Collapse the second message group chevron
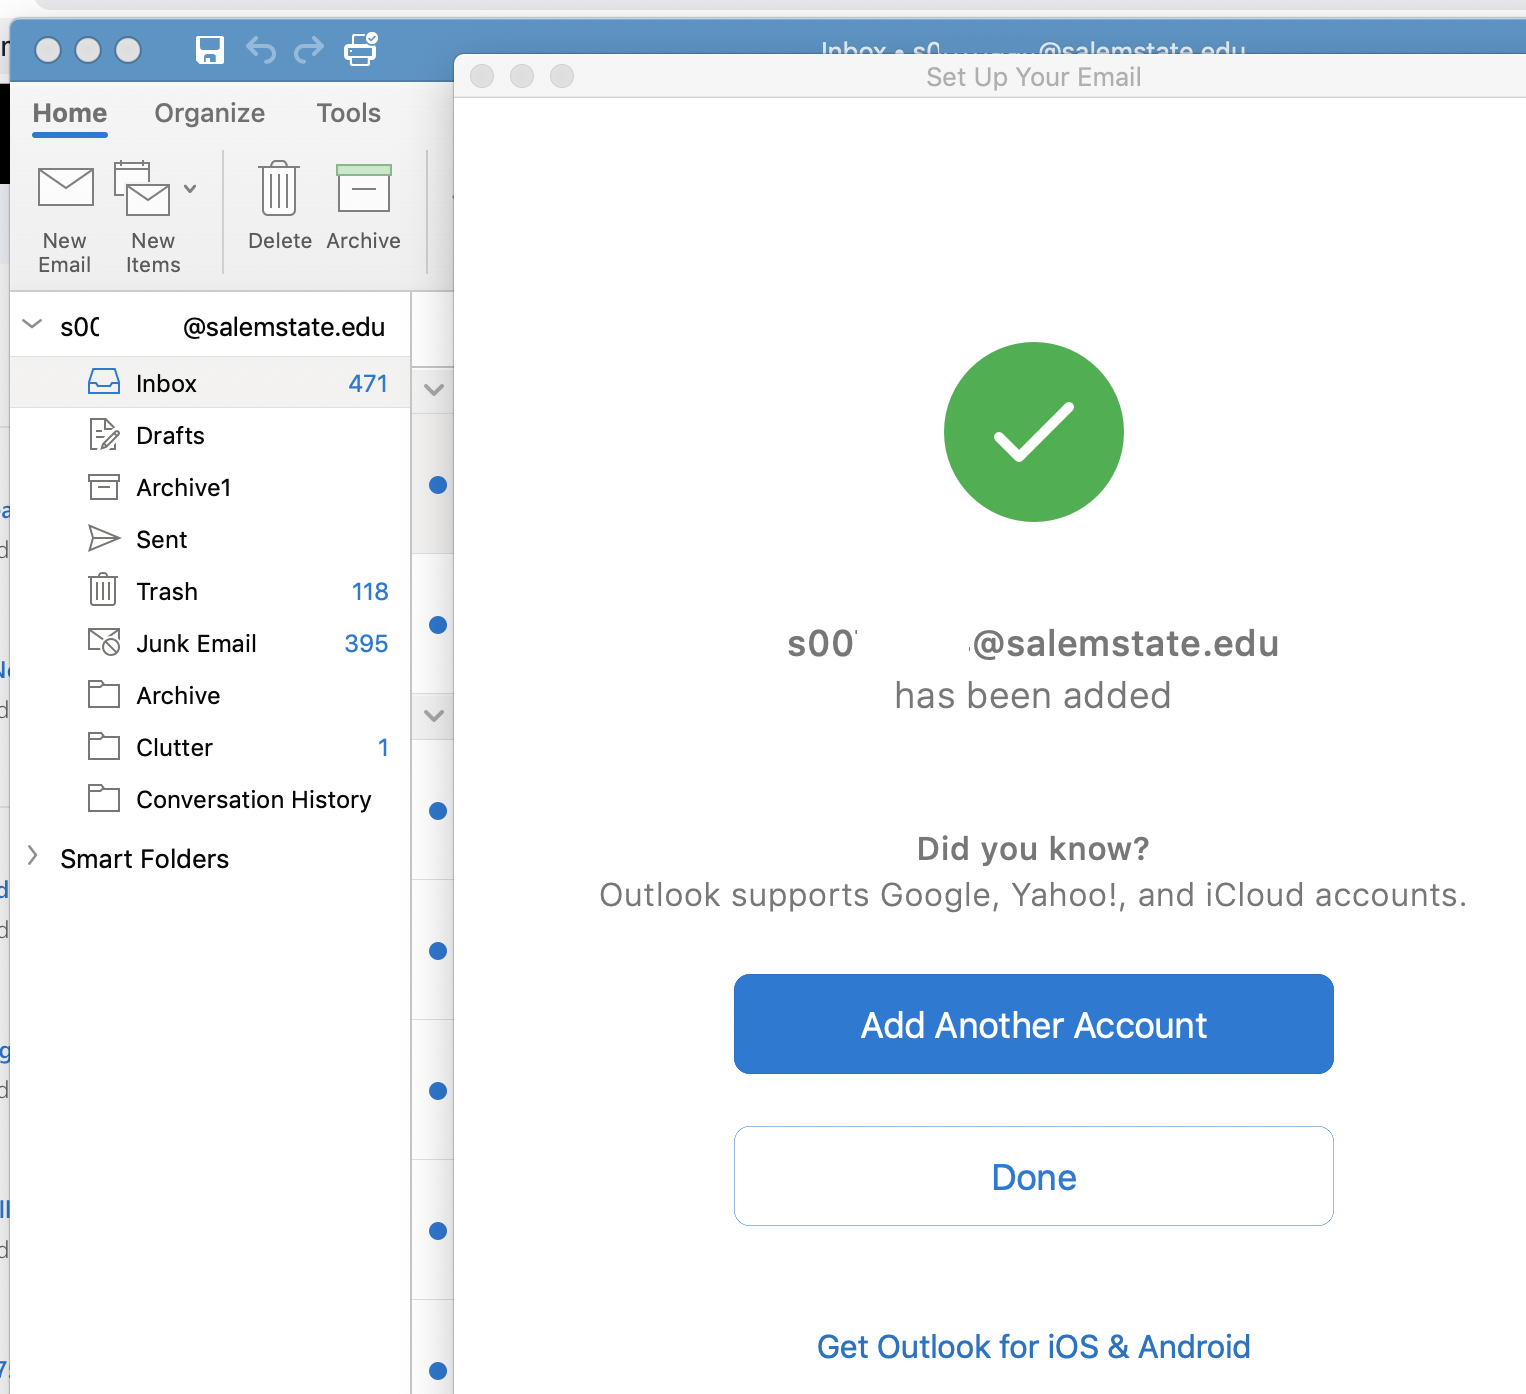This screenshot has height=1394, width=1526. pos(434,715)
